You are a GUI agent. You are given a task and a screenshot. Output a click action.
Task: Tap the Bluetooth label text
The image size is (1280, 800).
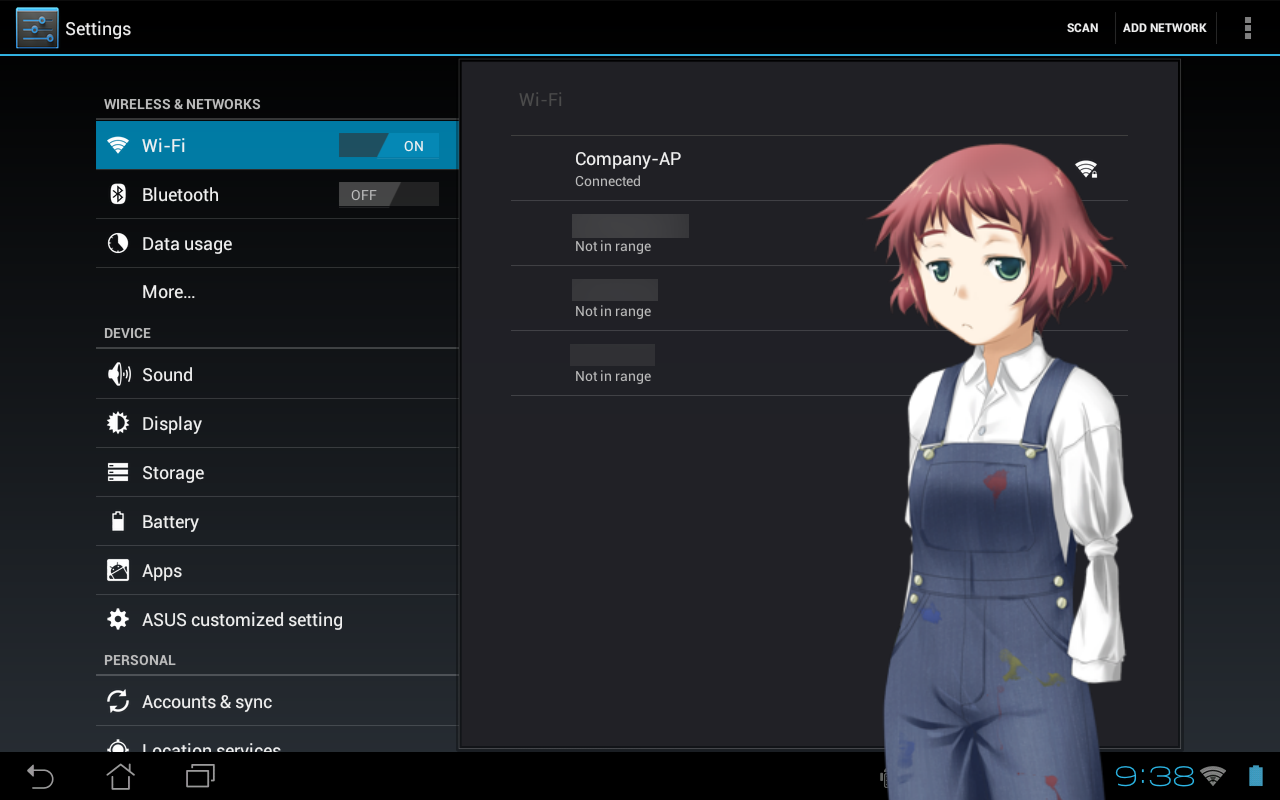(x=180, y=195)
